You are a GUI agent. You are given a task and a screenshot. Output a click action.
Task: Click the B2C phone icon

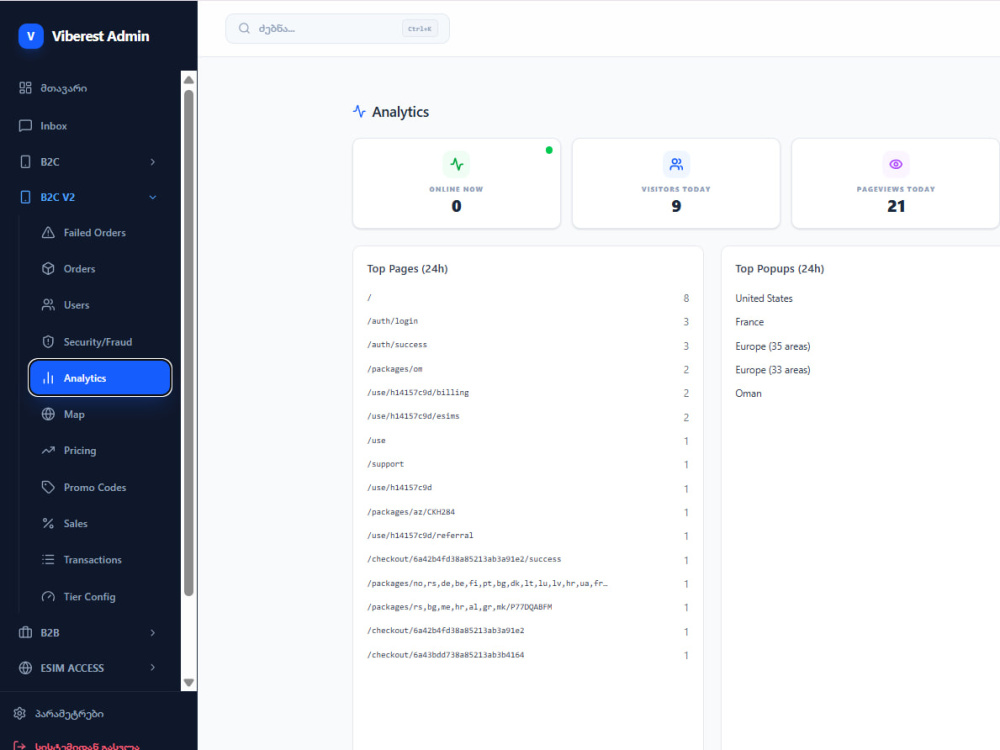25,162
